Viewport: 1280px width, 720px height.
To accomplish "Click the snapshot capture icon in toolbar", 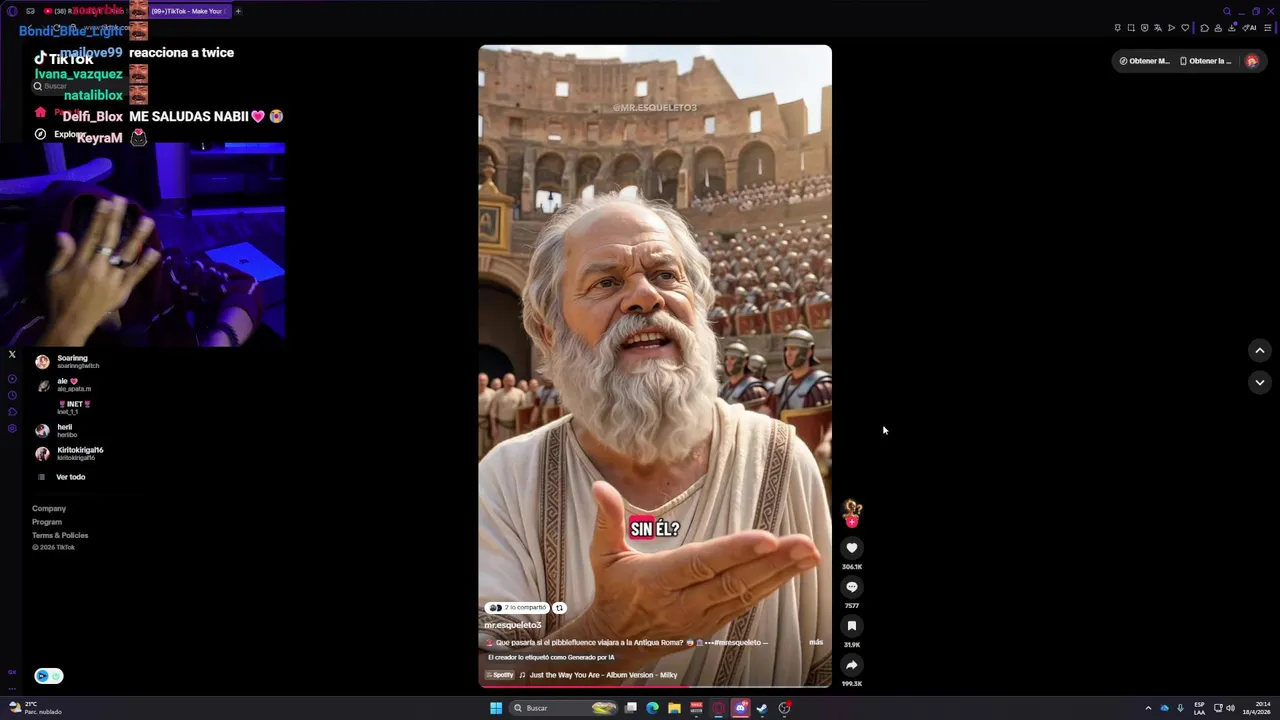I will [1131, 28].
